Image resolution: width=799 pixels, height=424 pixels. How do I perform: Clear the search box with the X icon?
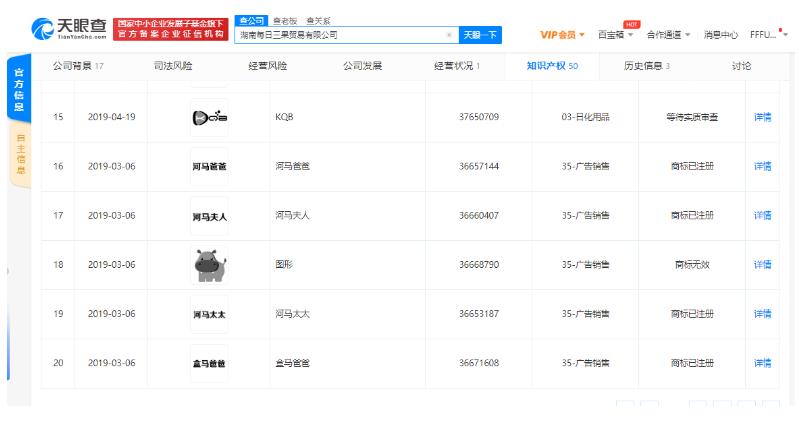tap(448, 35)
